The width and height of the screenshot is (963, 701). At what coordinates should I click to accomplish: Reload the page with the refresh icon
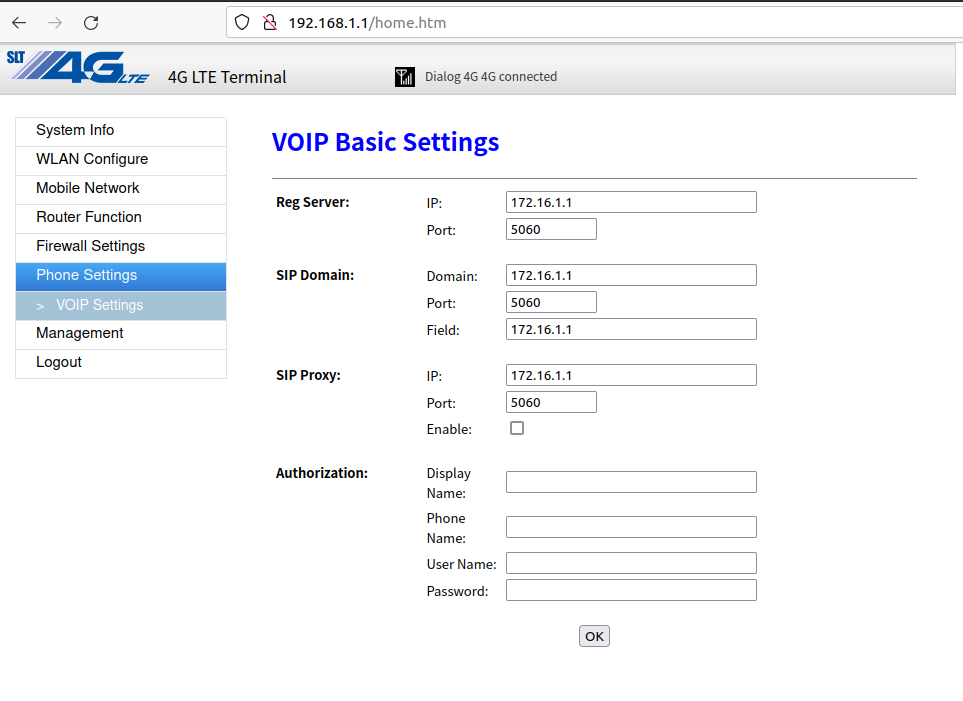point(91,23)
